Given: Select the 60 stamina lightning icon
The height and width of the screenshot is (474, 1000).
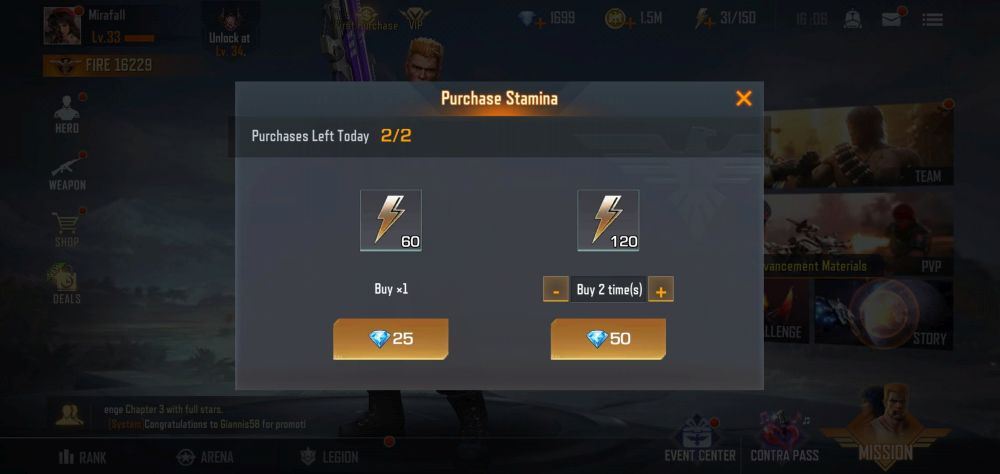Looking at the screenshot, I should pos(390,220).
